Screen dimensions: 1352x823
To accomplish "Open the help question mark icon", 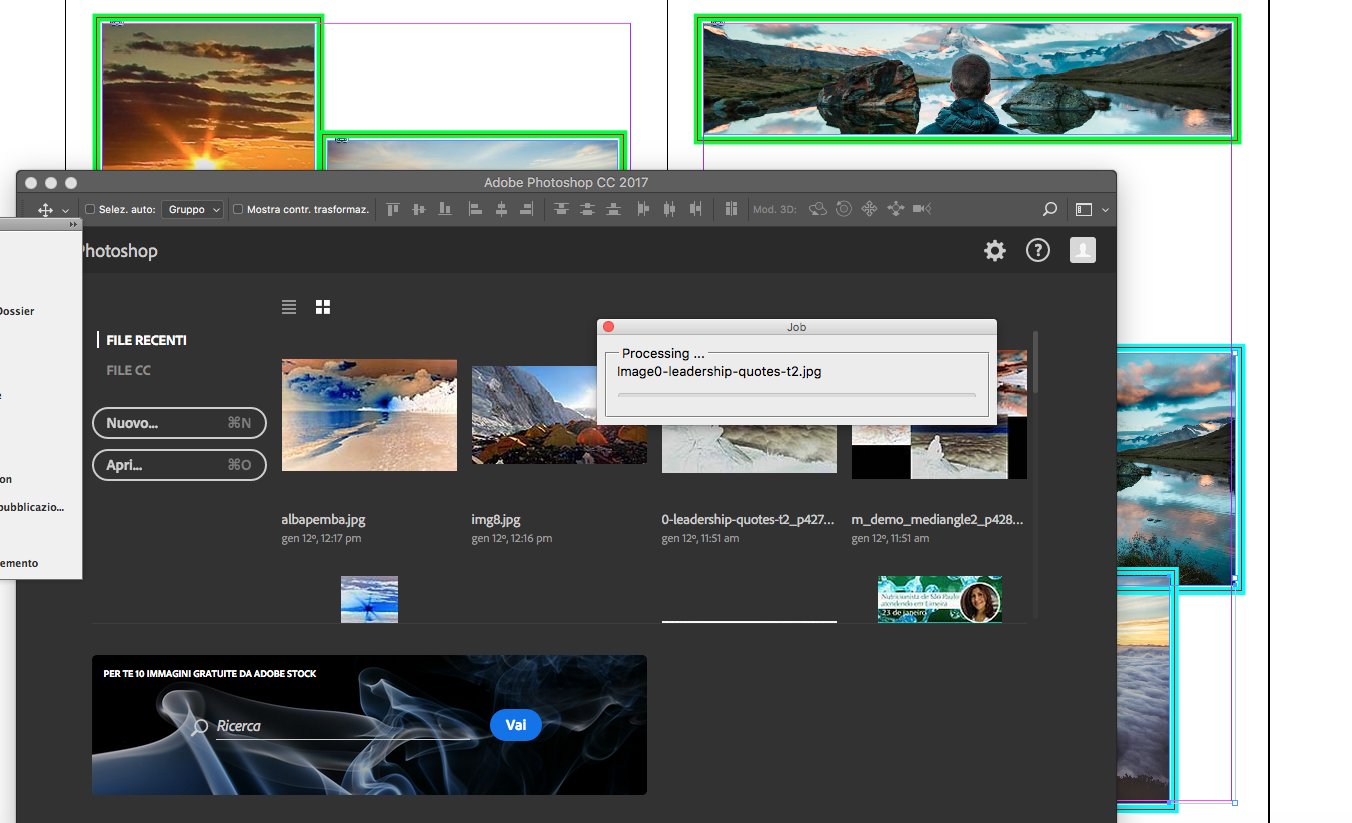I will pos(1038,251).
